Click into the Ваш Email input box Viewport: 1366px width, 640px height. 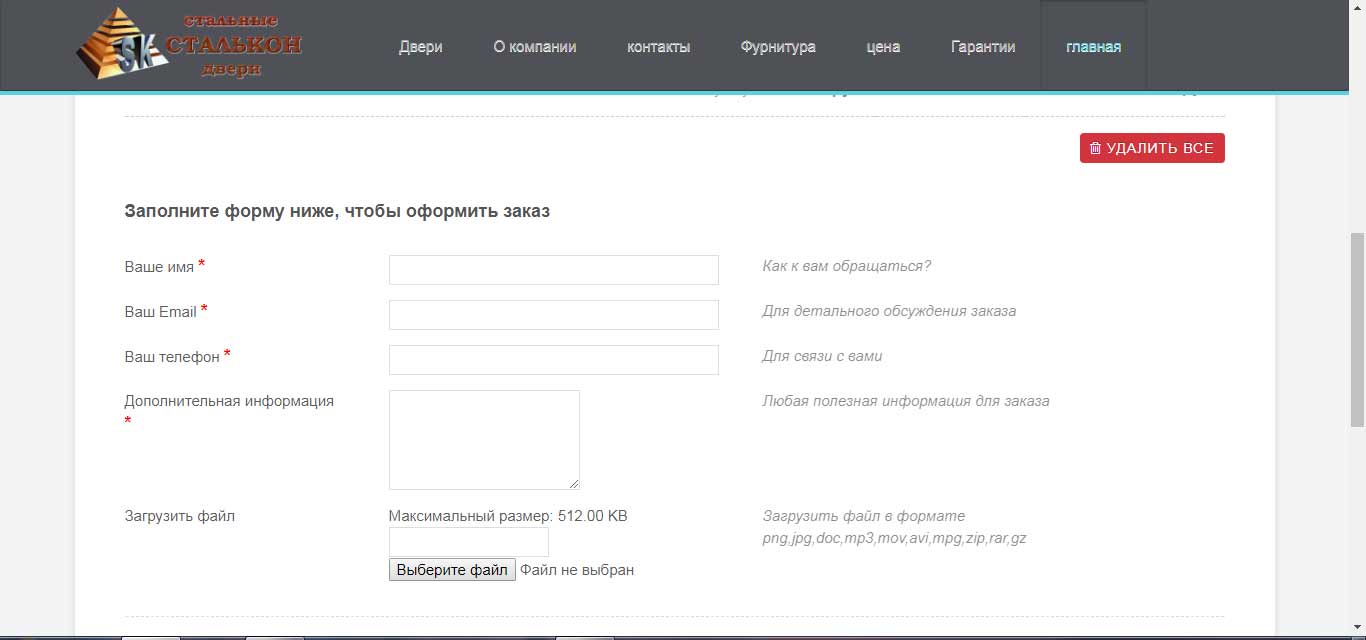[x=553, y=315]
